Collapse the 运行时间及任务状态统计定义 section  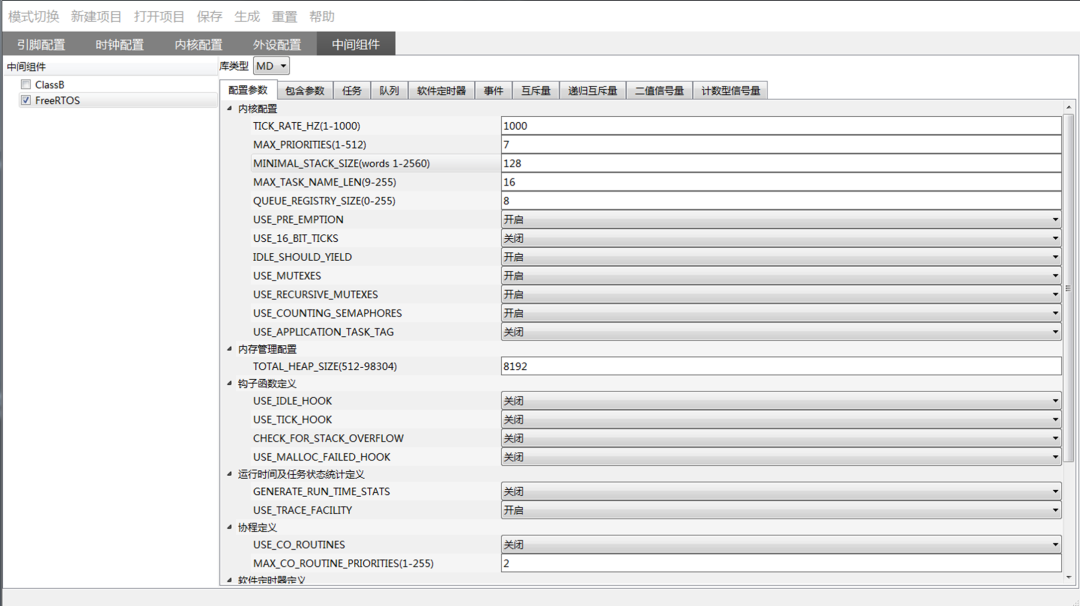click(x=229, y=474)
